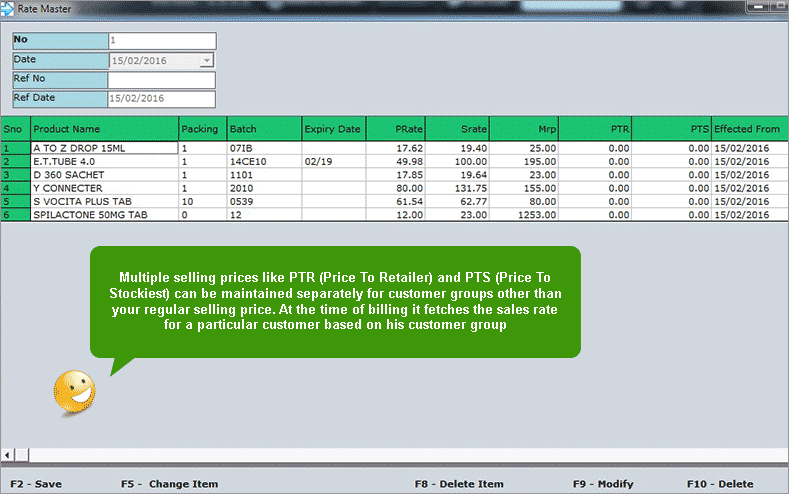
Task: Click F9 - Modify
Action: coord(603,484)
